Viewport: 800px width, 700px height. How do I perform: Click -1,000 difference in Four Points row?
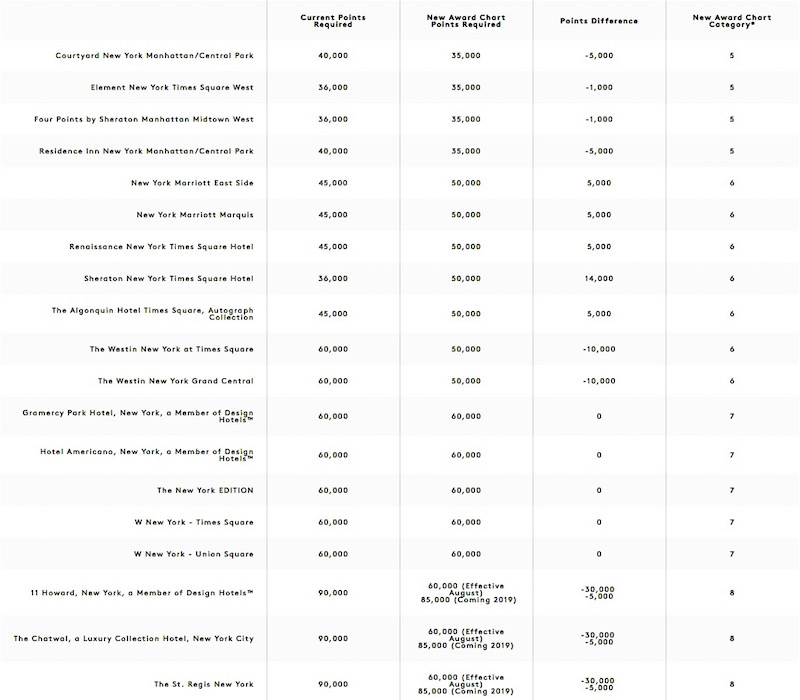[x=599, y=119]
